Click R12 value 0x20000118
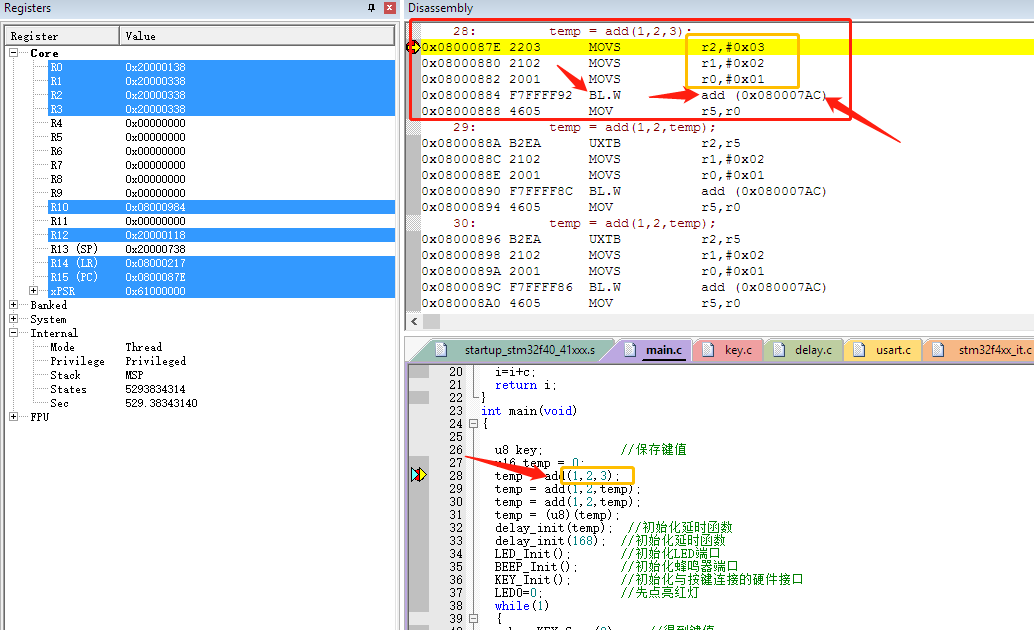This screenshot has height=630, width=1034. 156,235
